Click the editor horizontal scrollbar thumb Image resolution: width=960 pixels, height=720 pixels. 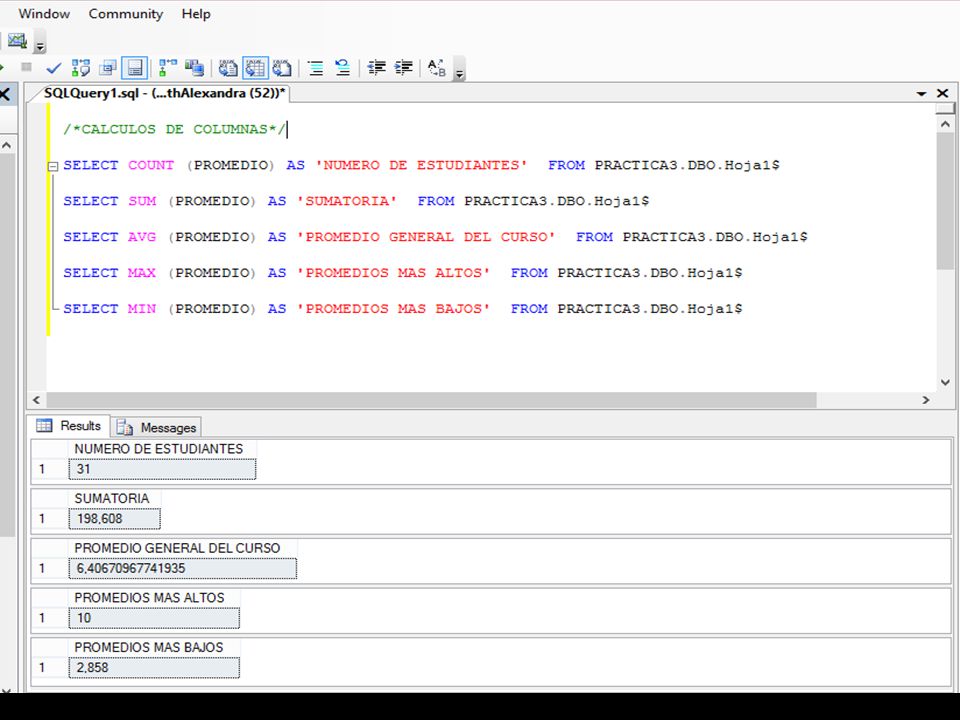(x=432, y=400)
